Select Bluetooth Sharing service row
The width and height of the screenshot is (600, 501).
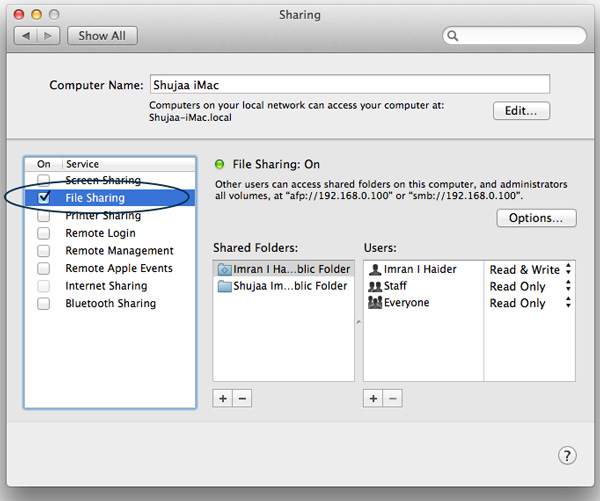[110, 304]
